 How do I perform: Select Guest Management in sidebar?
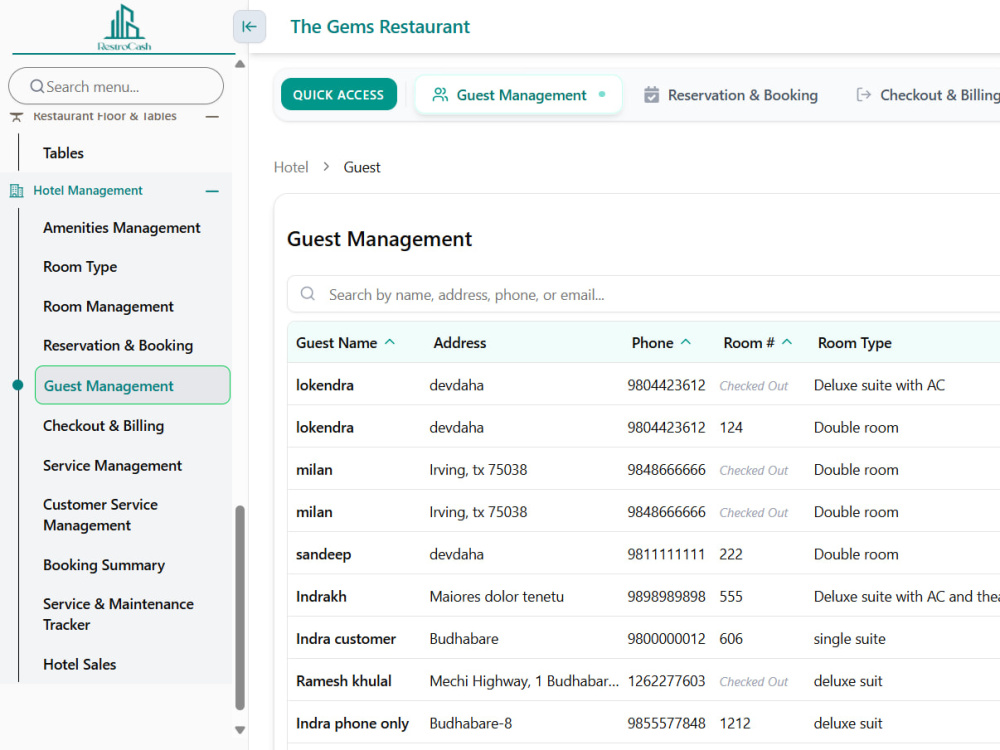tap(133, 385)
